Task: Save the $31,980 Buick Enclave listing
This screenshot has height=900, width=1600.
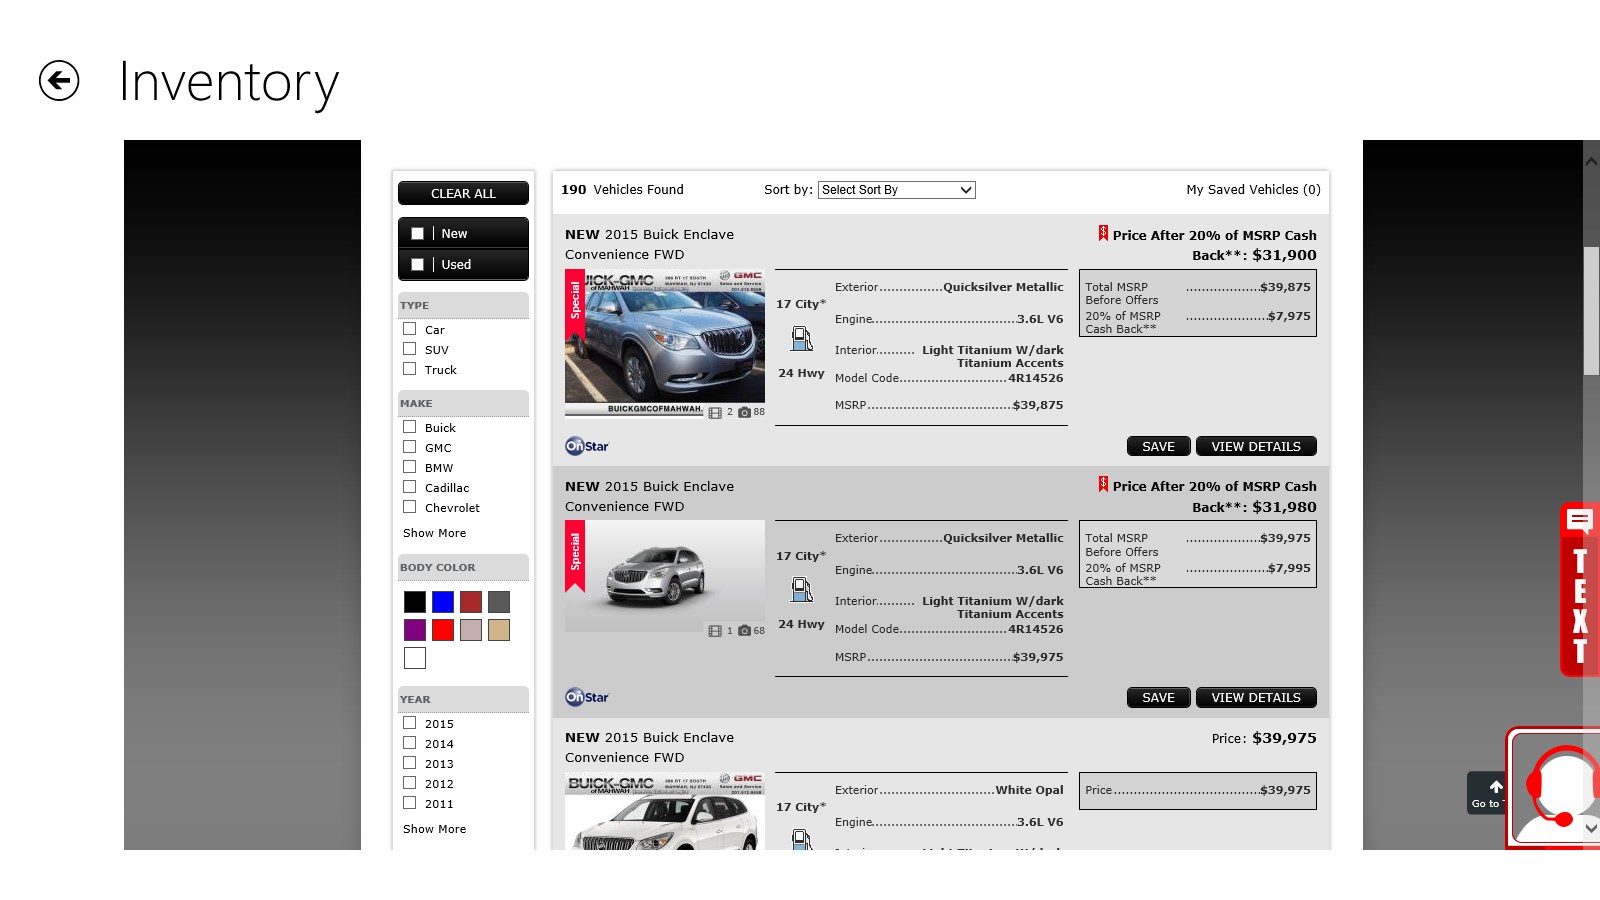Action: tap(1158, 697)
